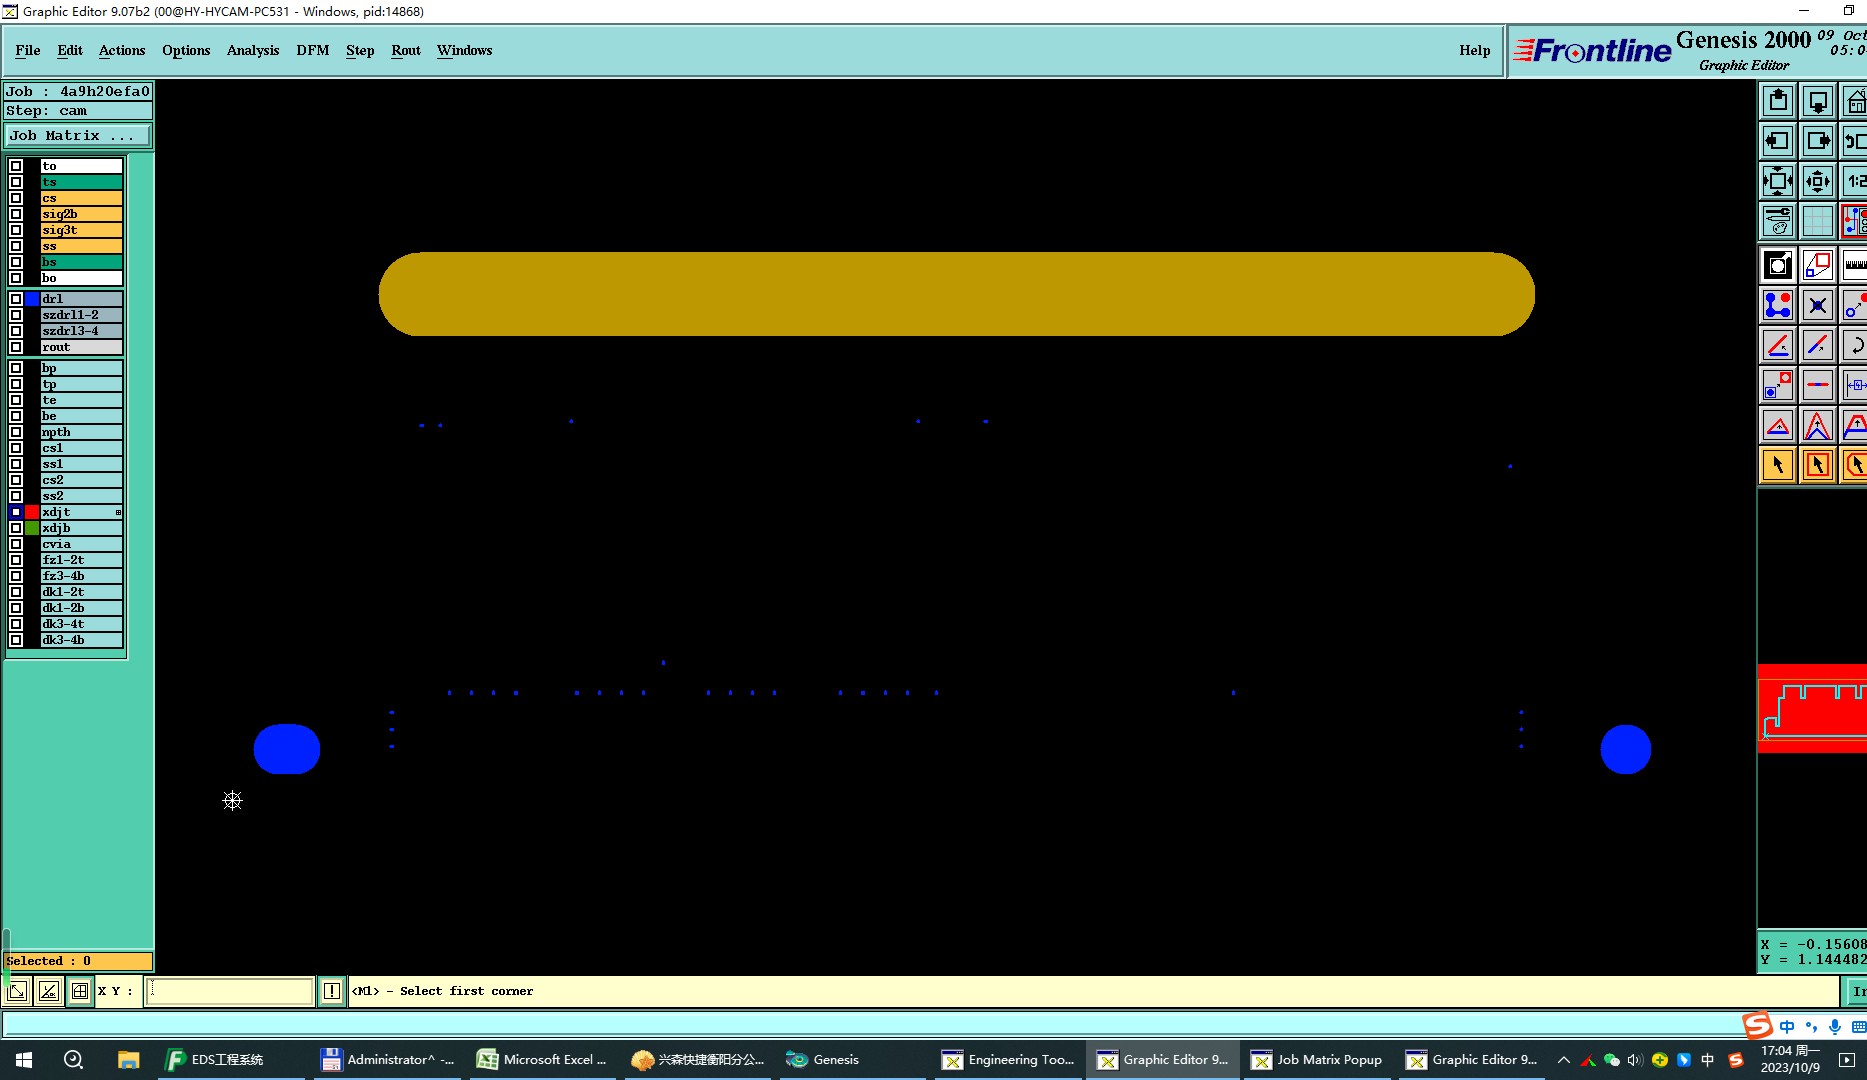This screenshot has width=1867, height=1080.
Task: Toggle display box for layer ts
Action: [16, 182]
